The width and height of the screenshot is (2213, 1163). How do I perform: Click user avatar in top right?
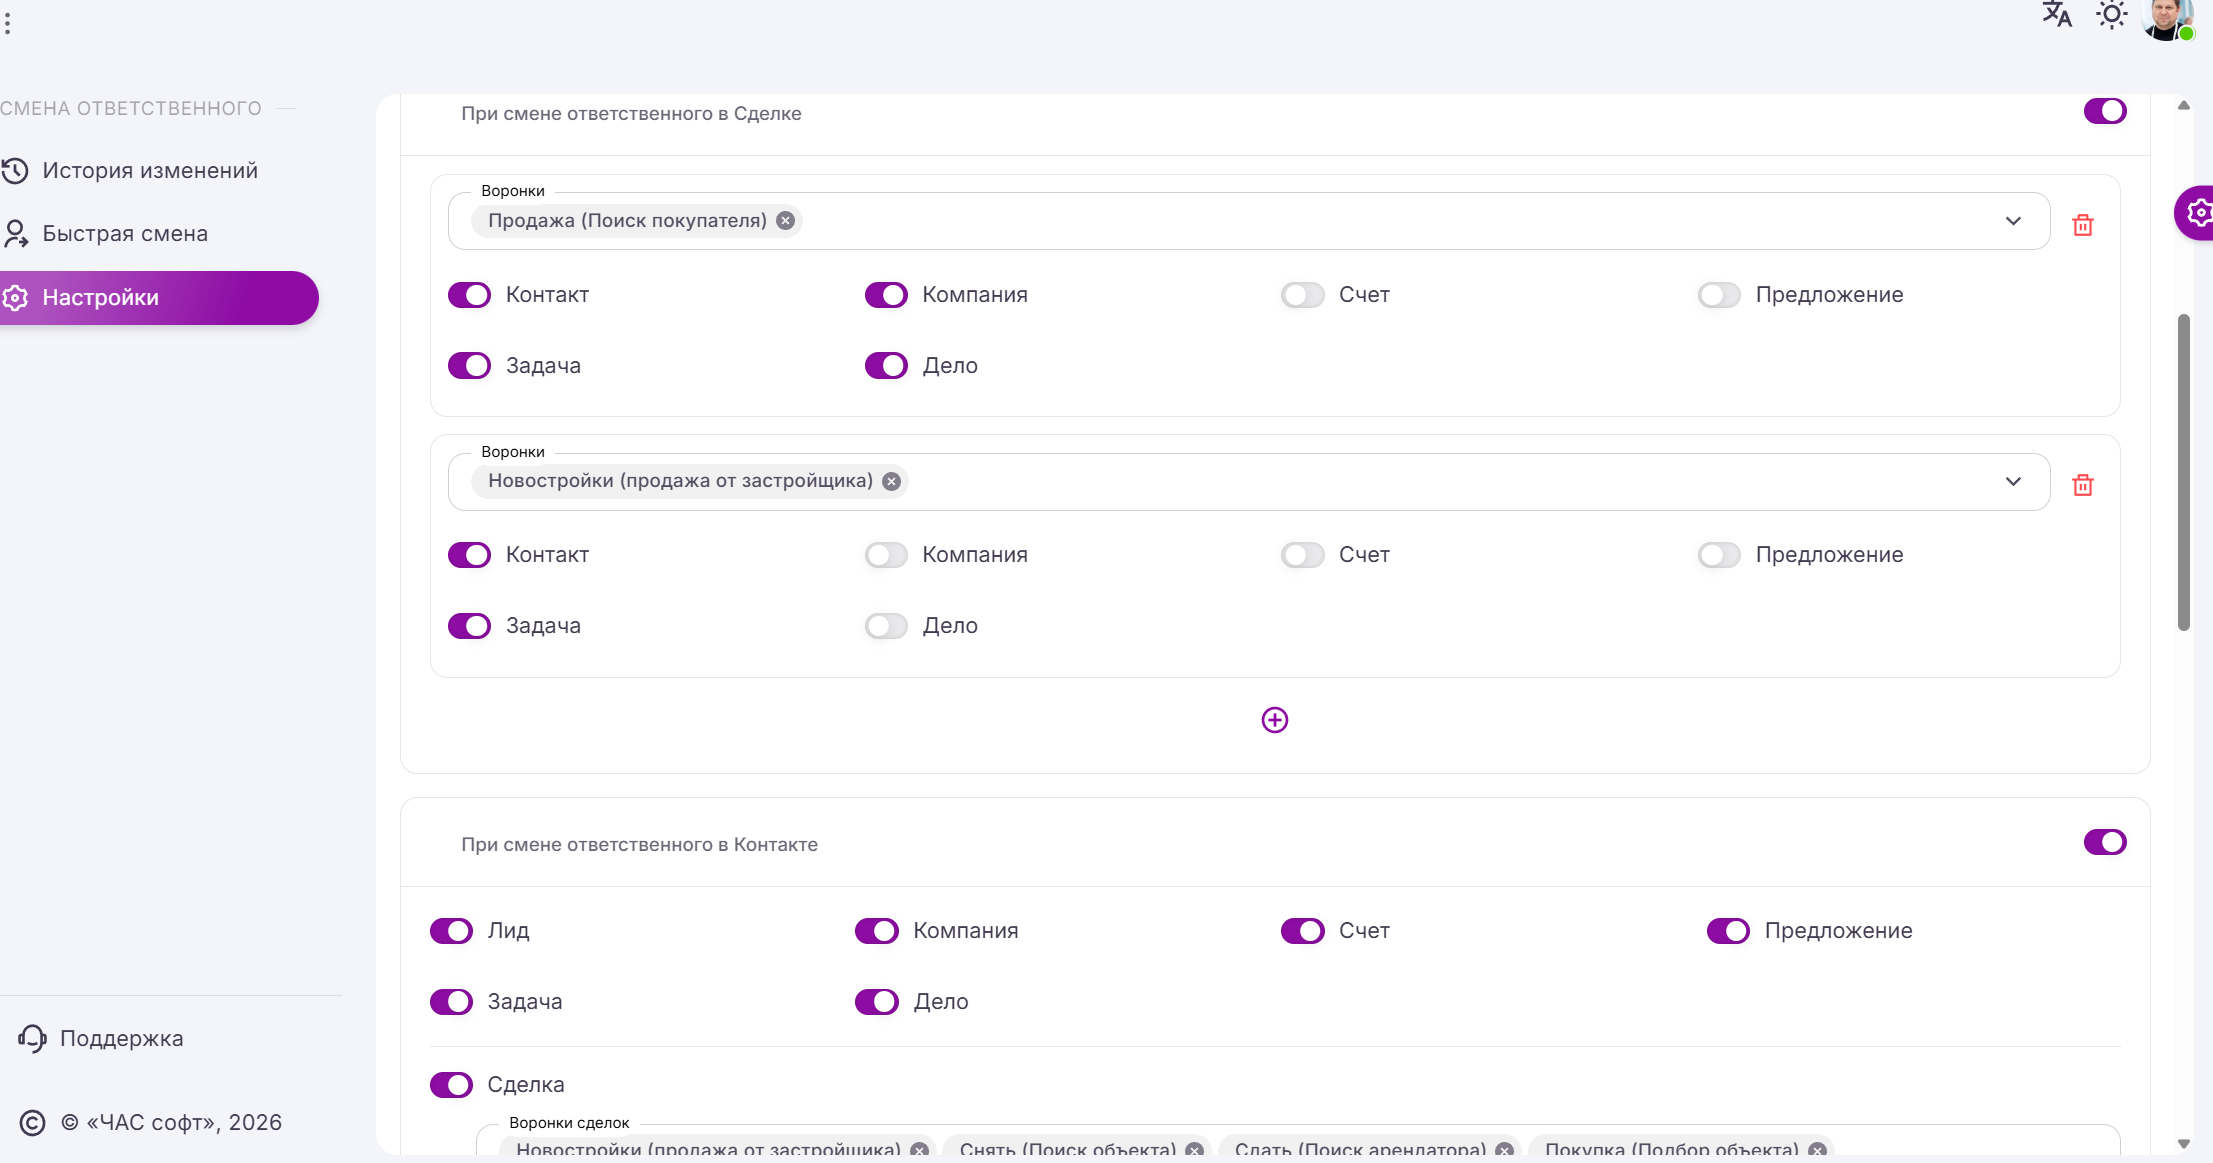2166,18
